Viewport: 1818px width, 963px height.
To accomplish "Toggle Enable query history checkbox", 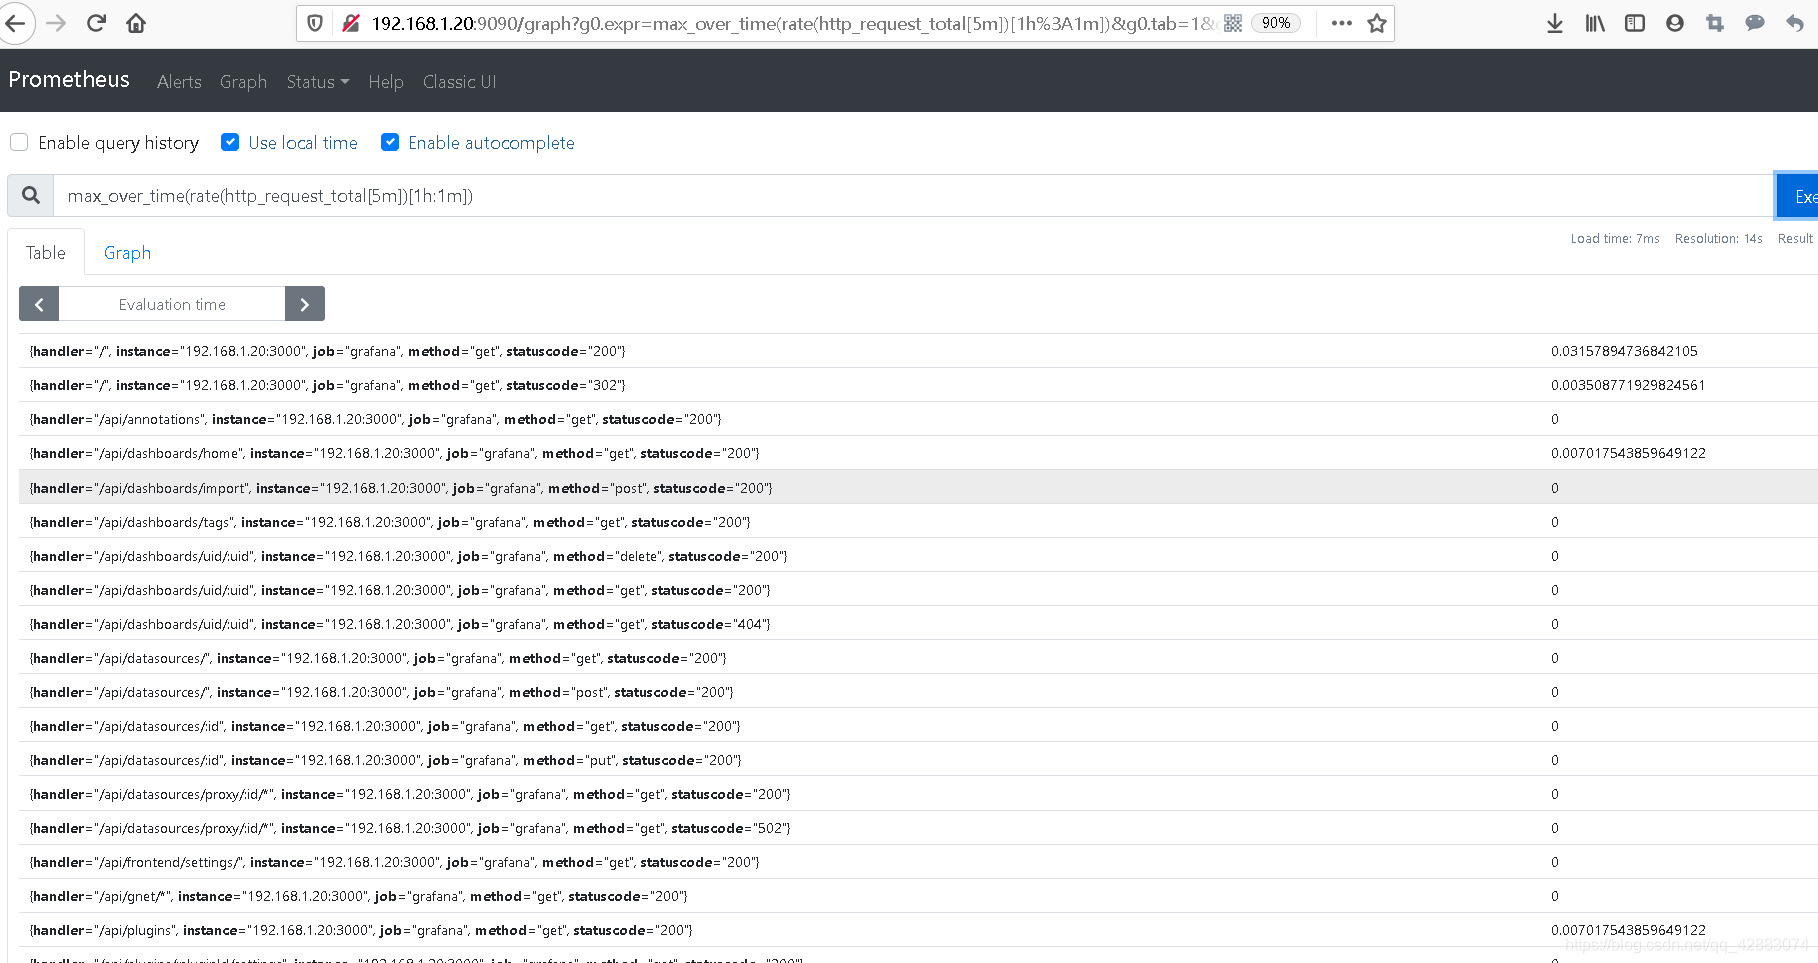I will pyautogui.click(x=19, y=142).
